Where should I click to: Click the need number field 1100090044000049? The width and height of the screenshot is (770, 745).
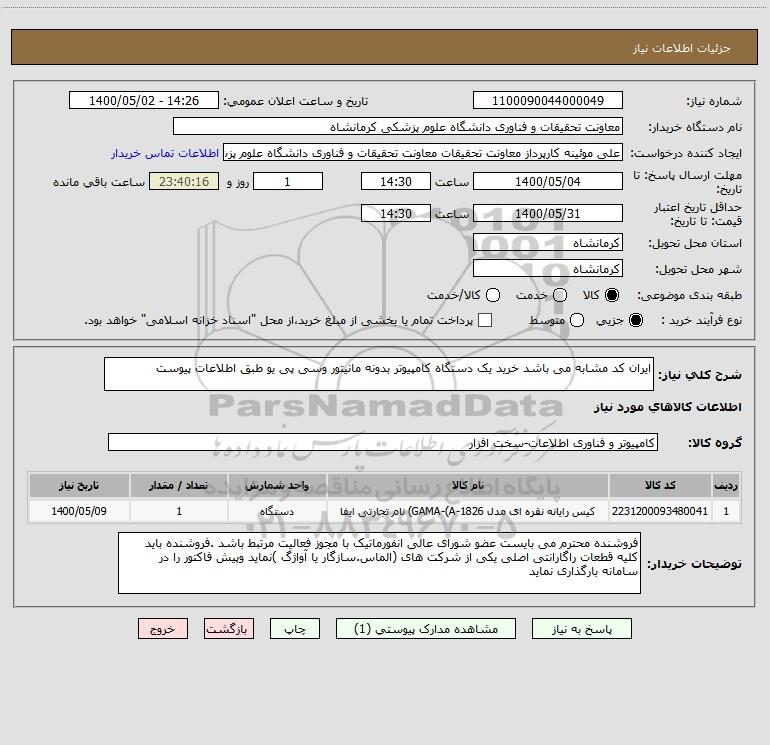click(548, 101)
